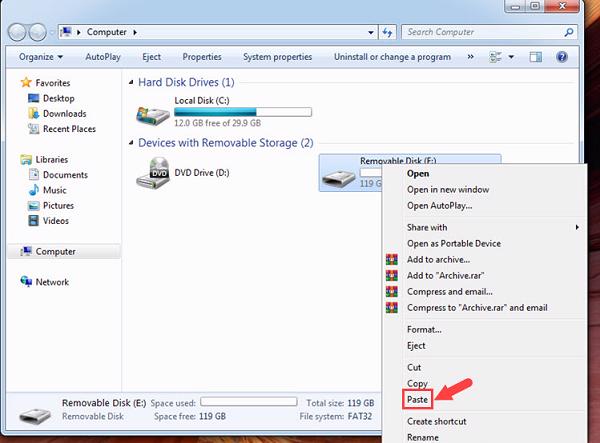Click Eject in the toolbar
This screenshot has width=600, height=443.
(x=151, y=57)
